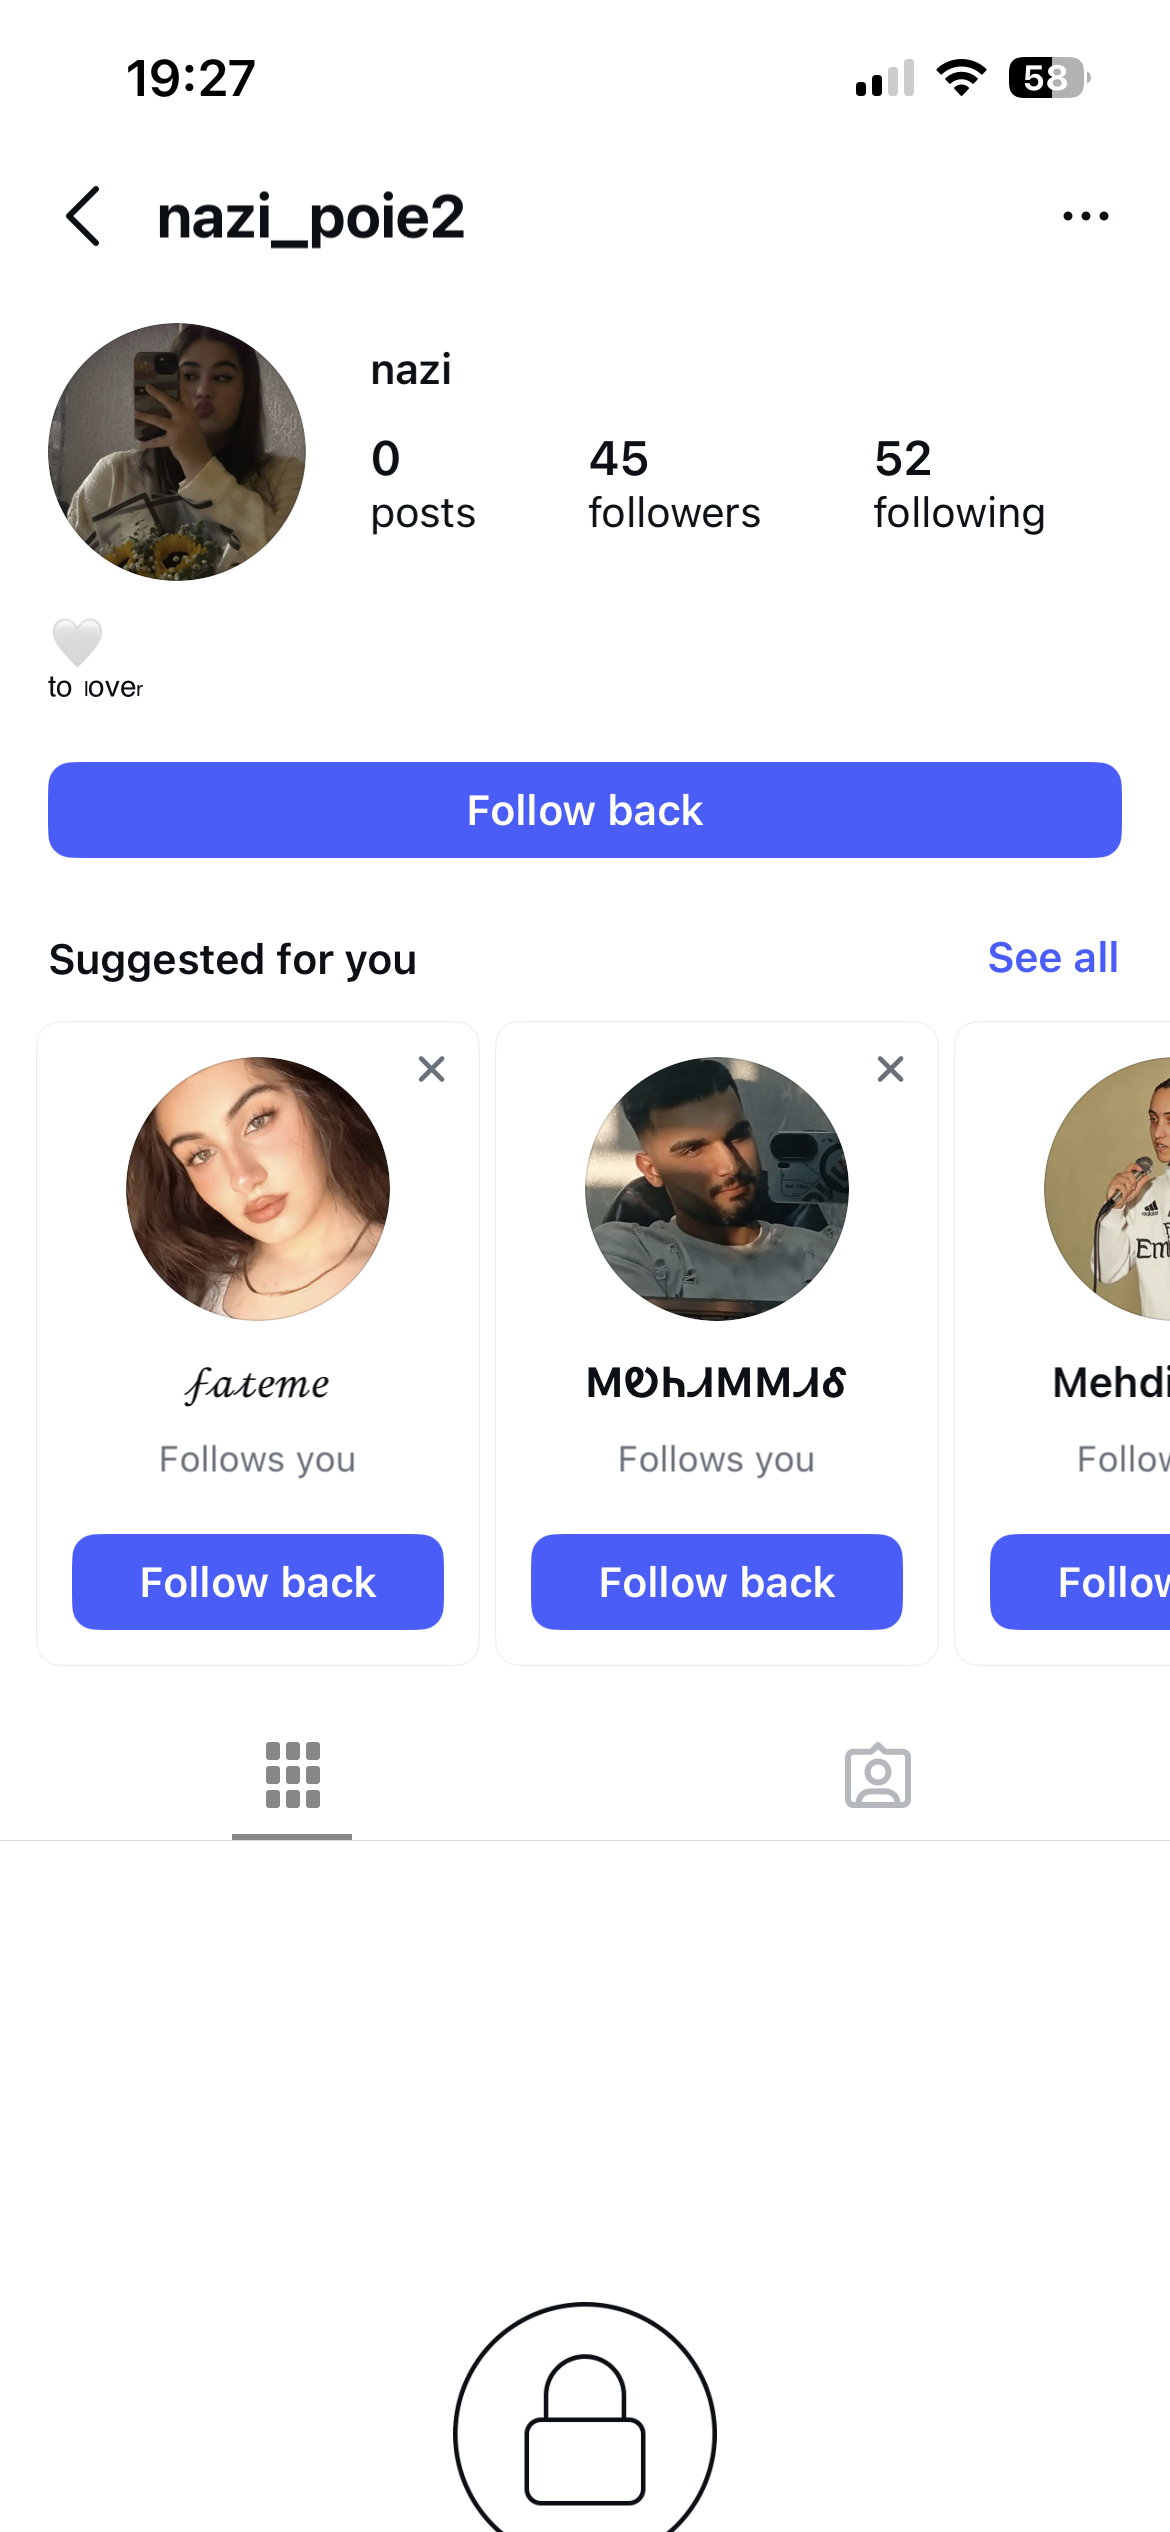Dismiss the Mohammad suggestion card

[x=890, y=1069]
